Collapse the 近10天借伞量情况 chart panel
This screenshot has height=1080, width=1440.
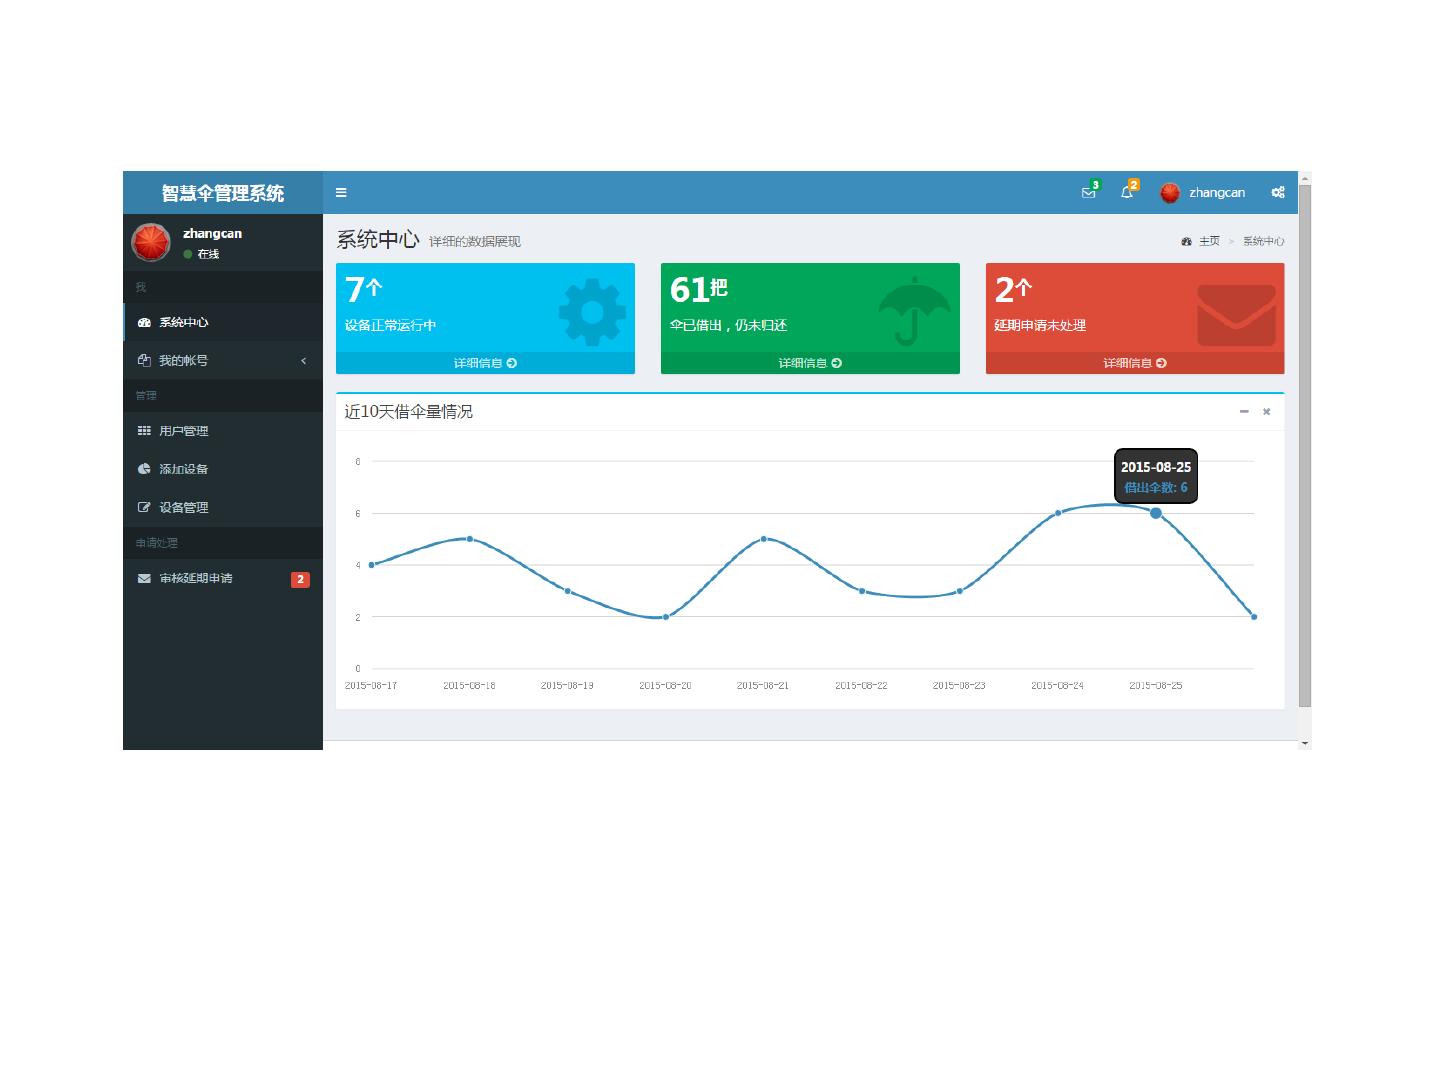(x=1244, y=412)
